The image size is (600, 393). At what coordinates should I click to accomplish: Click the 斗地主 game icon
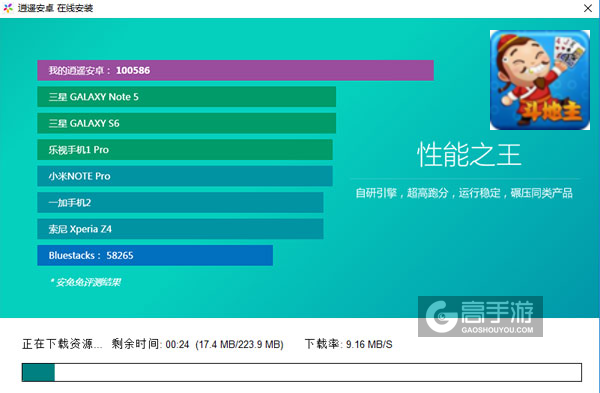click(540, 80)
